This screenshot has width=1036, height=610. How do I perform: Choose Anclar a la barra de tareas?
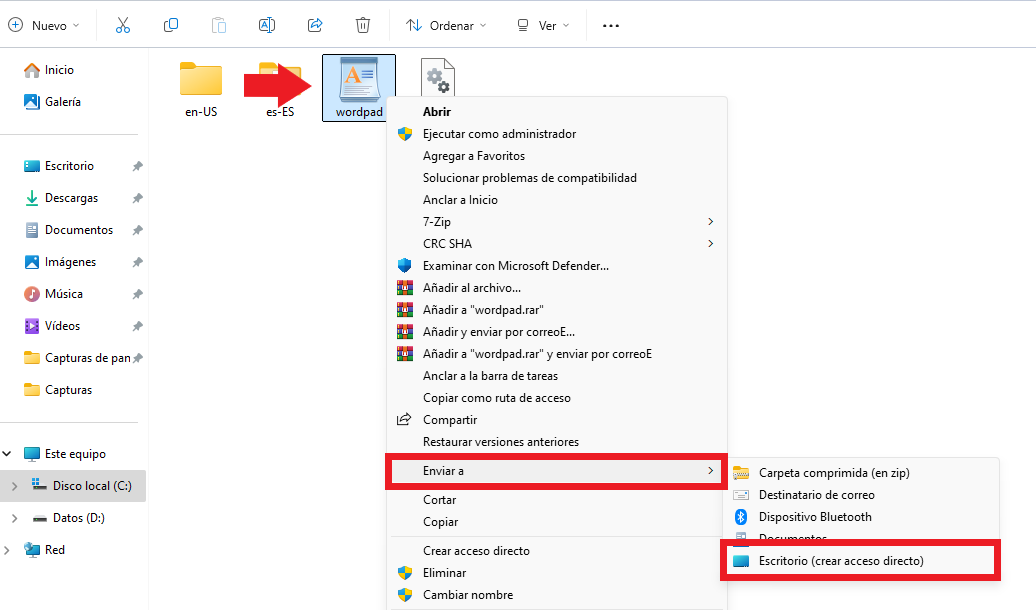pyautogui.click(x=556, y=376)
